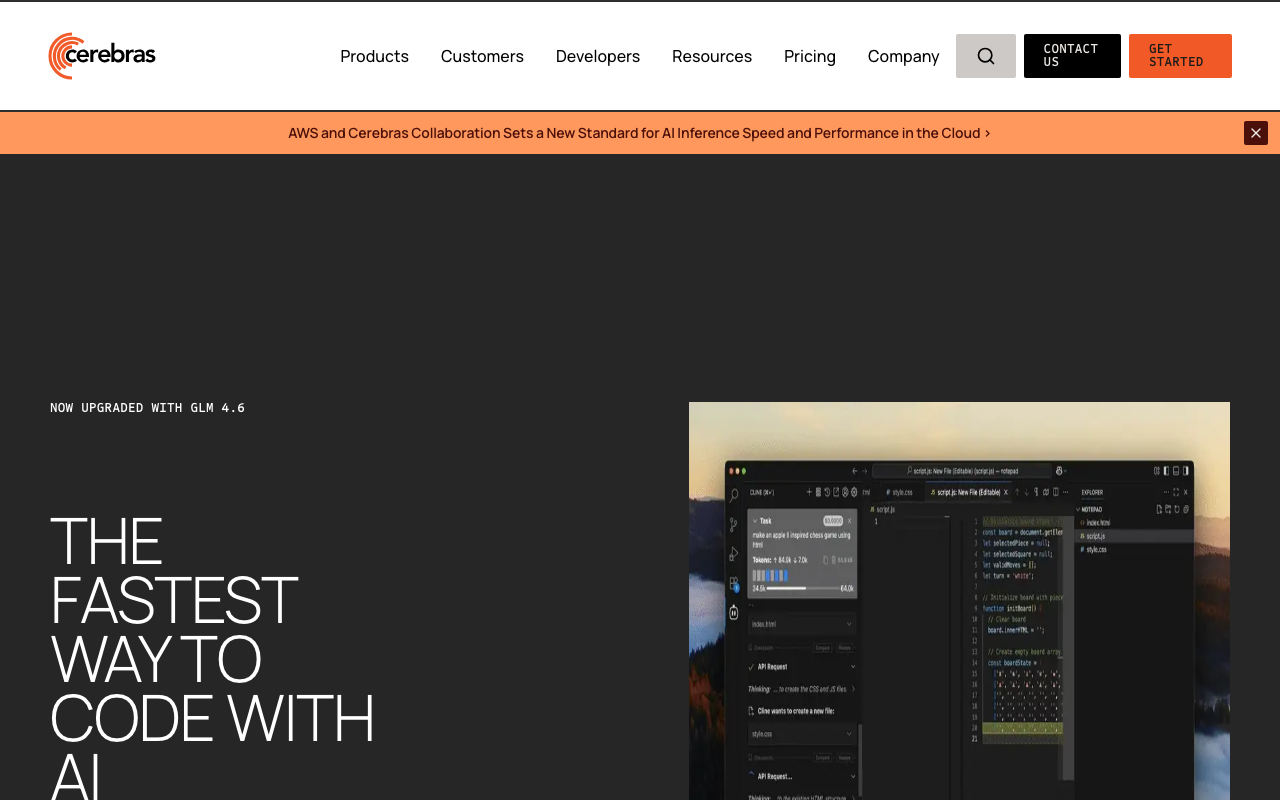Open the site search magnifier button
Screen dimensions: 1280x800
tap(985, 56)
